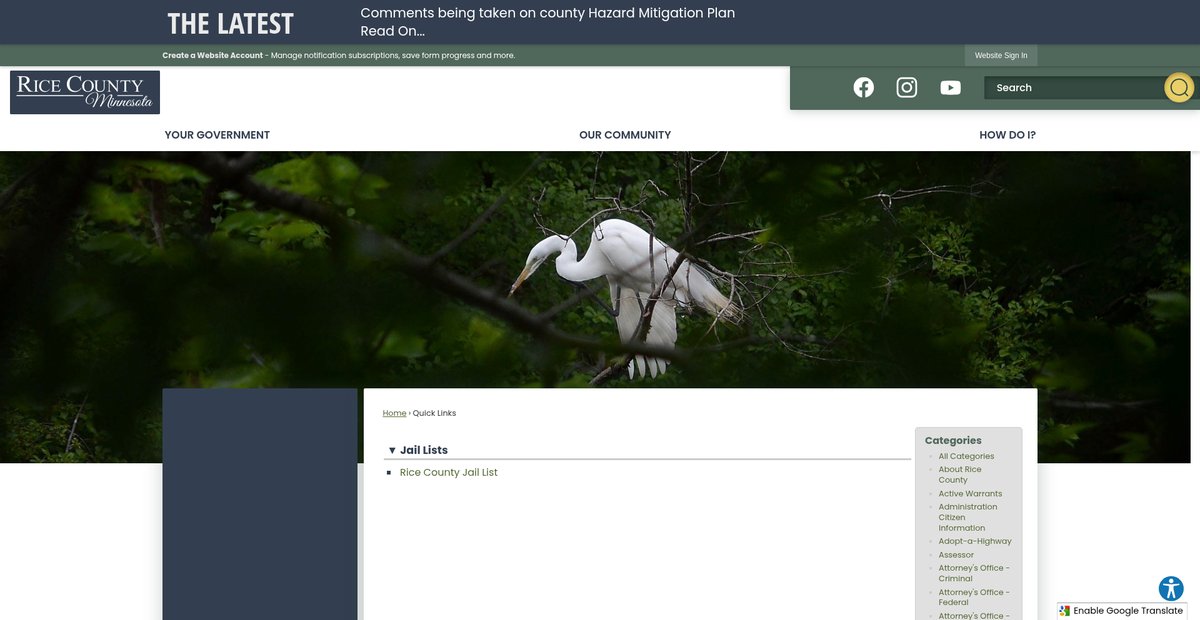Image resolution: width=1200 pixels, height=620 pixels.
Task: Read the Hazard Mitigation Plan news headline
Action: [547, 13]
